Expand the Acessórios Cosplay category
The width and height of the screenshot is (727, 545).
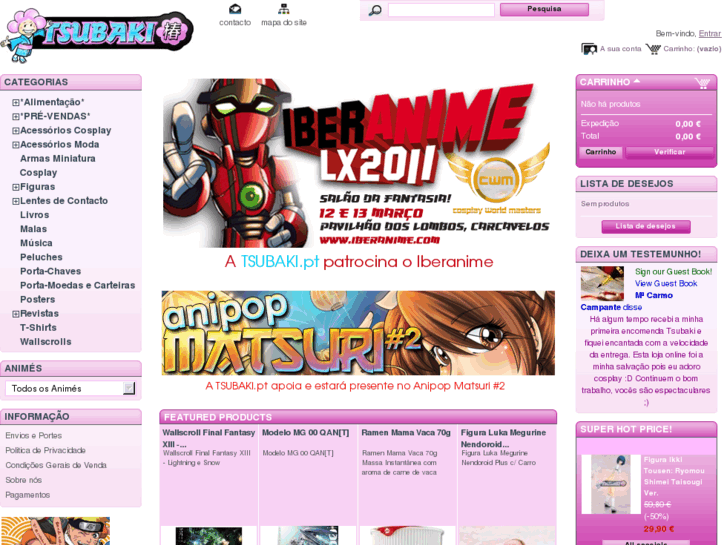(x=16, y=131)
